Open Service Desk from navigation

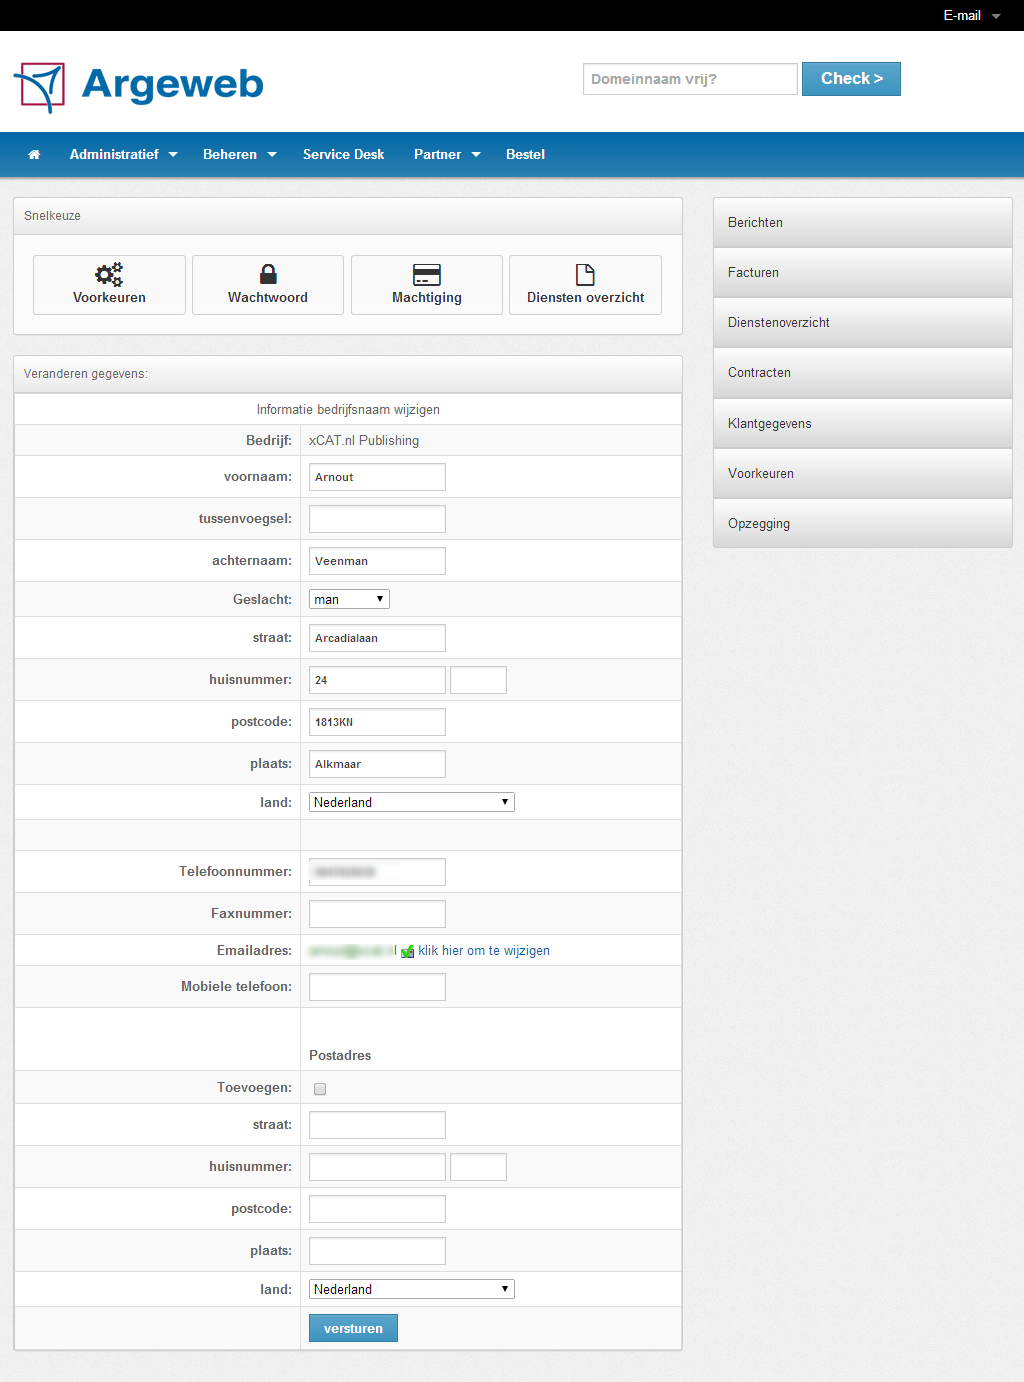[343, 155]
